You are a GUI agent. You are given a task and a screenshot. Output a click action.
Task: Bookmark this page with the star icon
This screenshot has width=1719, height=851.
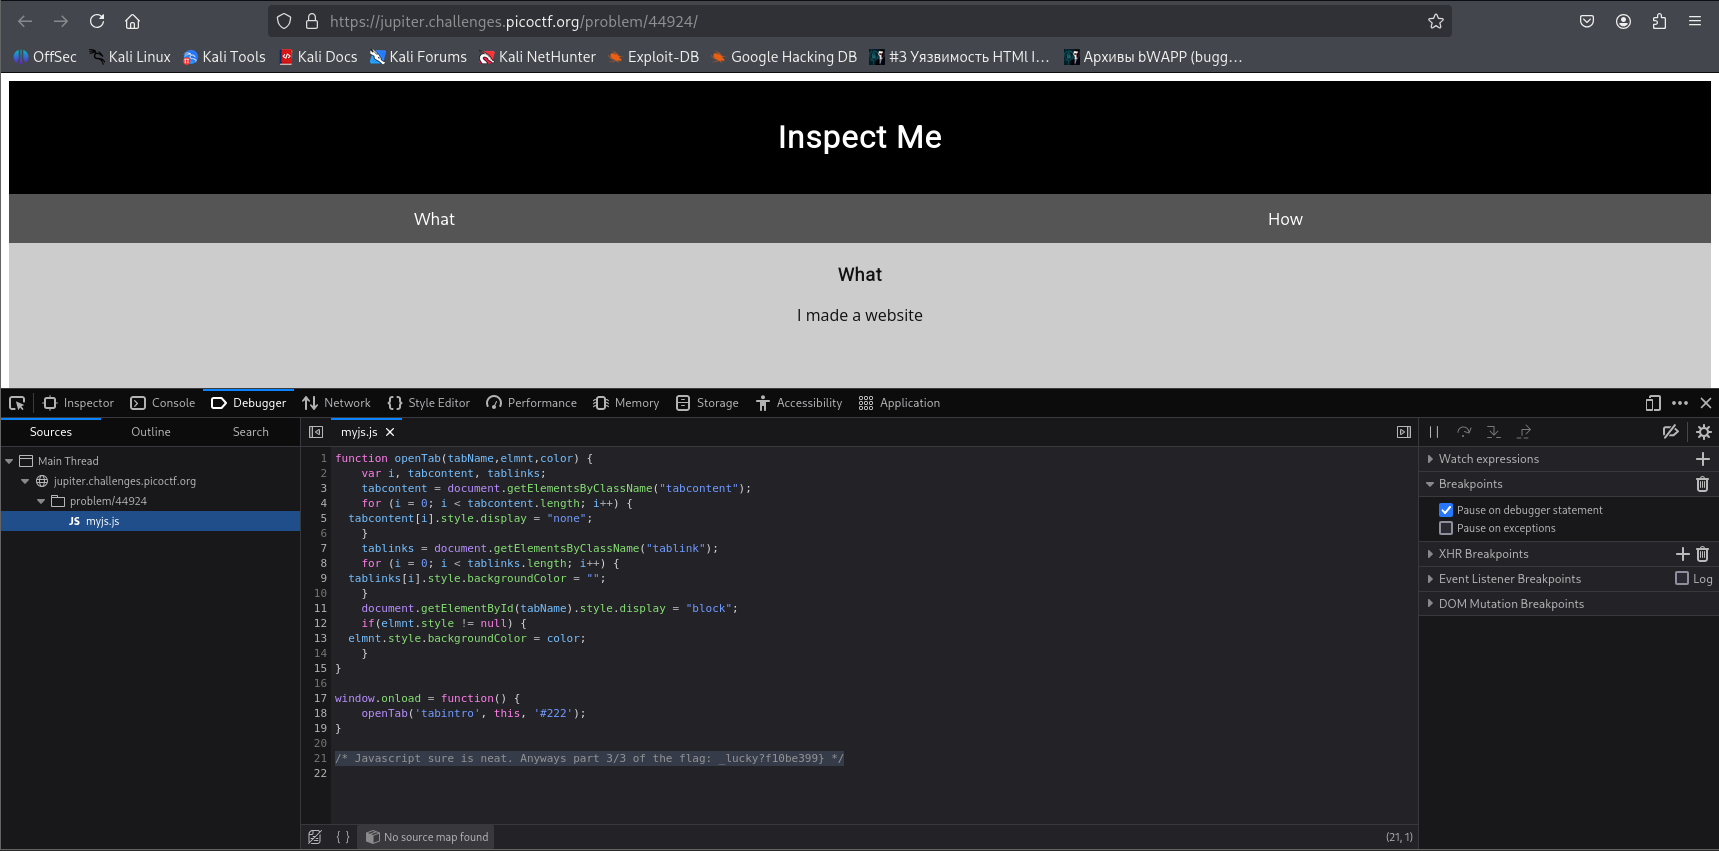pyautogui.click(x=1436, y=21)
